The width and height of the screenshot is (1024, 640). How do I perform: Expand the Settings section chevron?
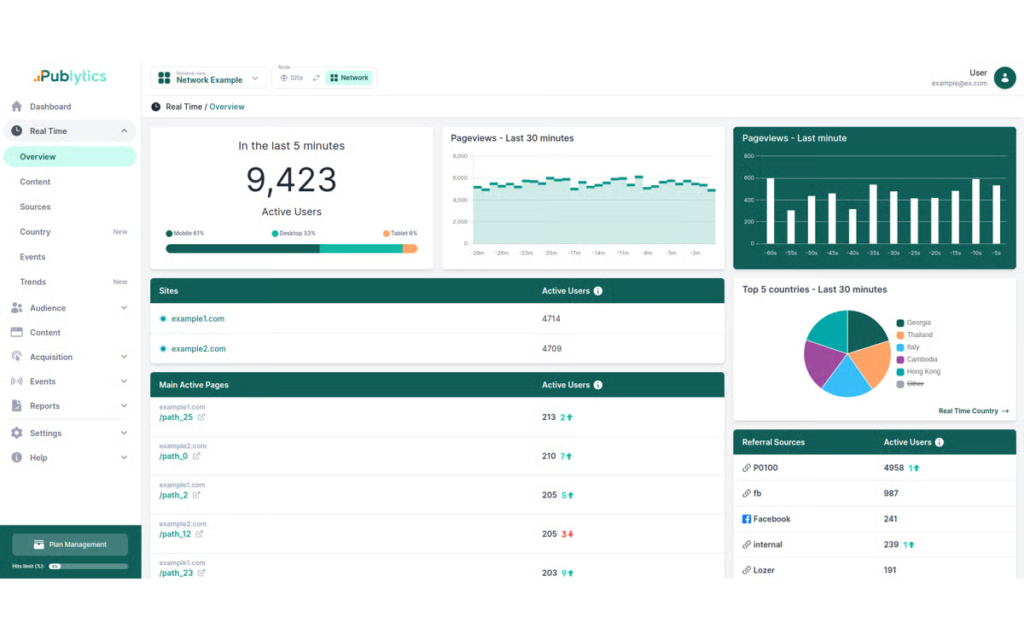123,433
